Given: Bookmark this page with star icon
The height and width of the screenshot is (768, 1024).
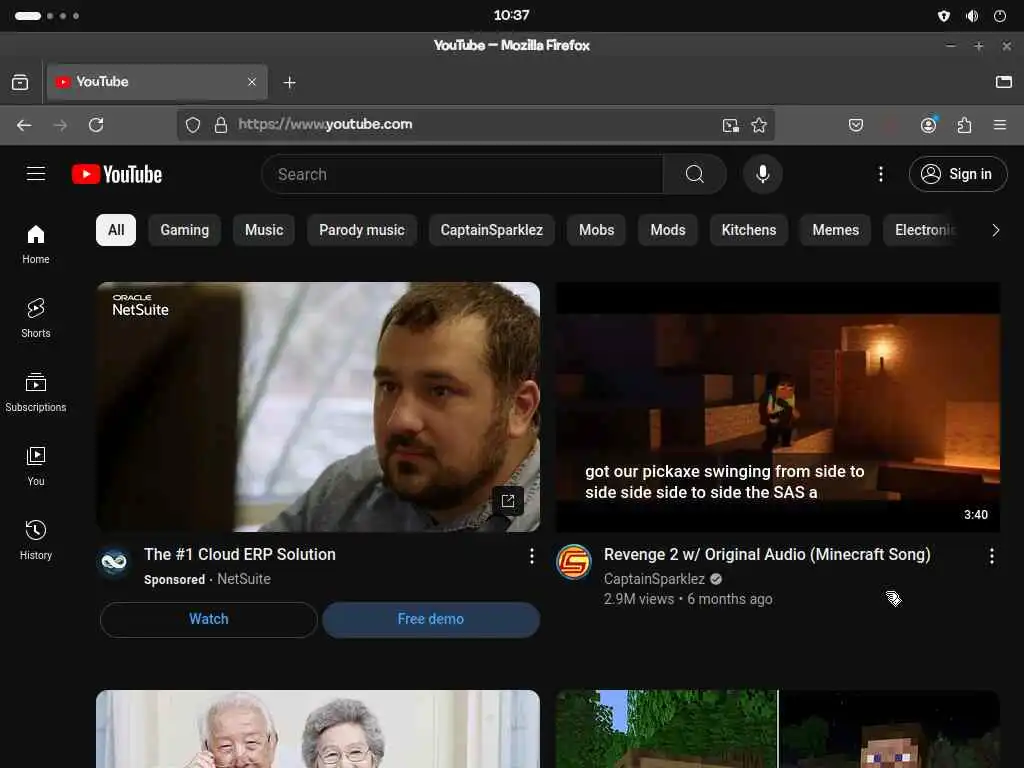Looking at the screenshot, I should point(759,125).
